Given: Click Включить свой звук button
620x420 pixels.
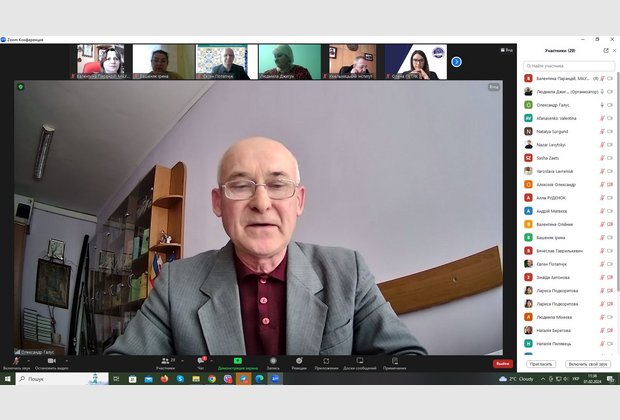Looking at the screenshot, I should (588, 364).
